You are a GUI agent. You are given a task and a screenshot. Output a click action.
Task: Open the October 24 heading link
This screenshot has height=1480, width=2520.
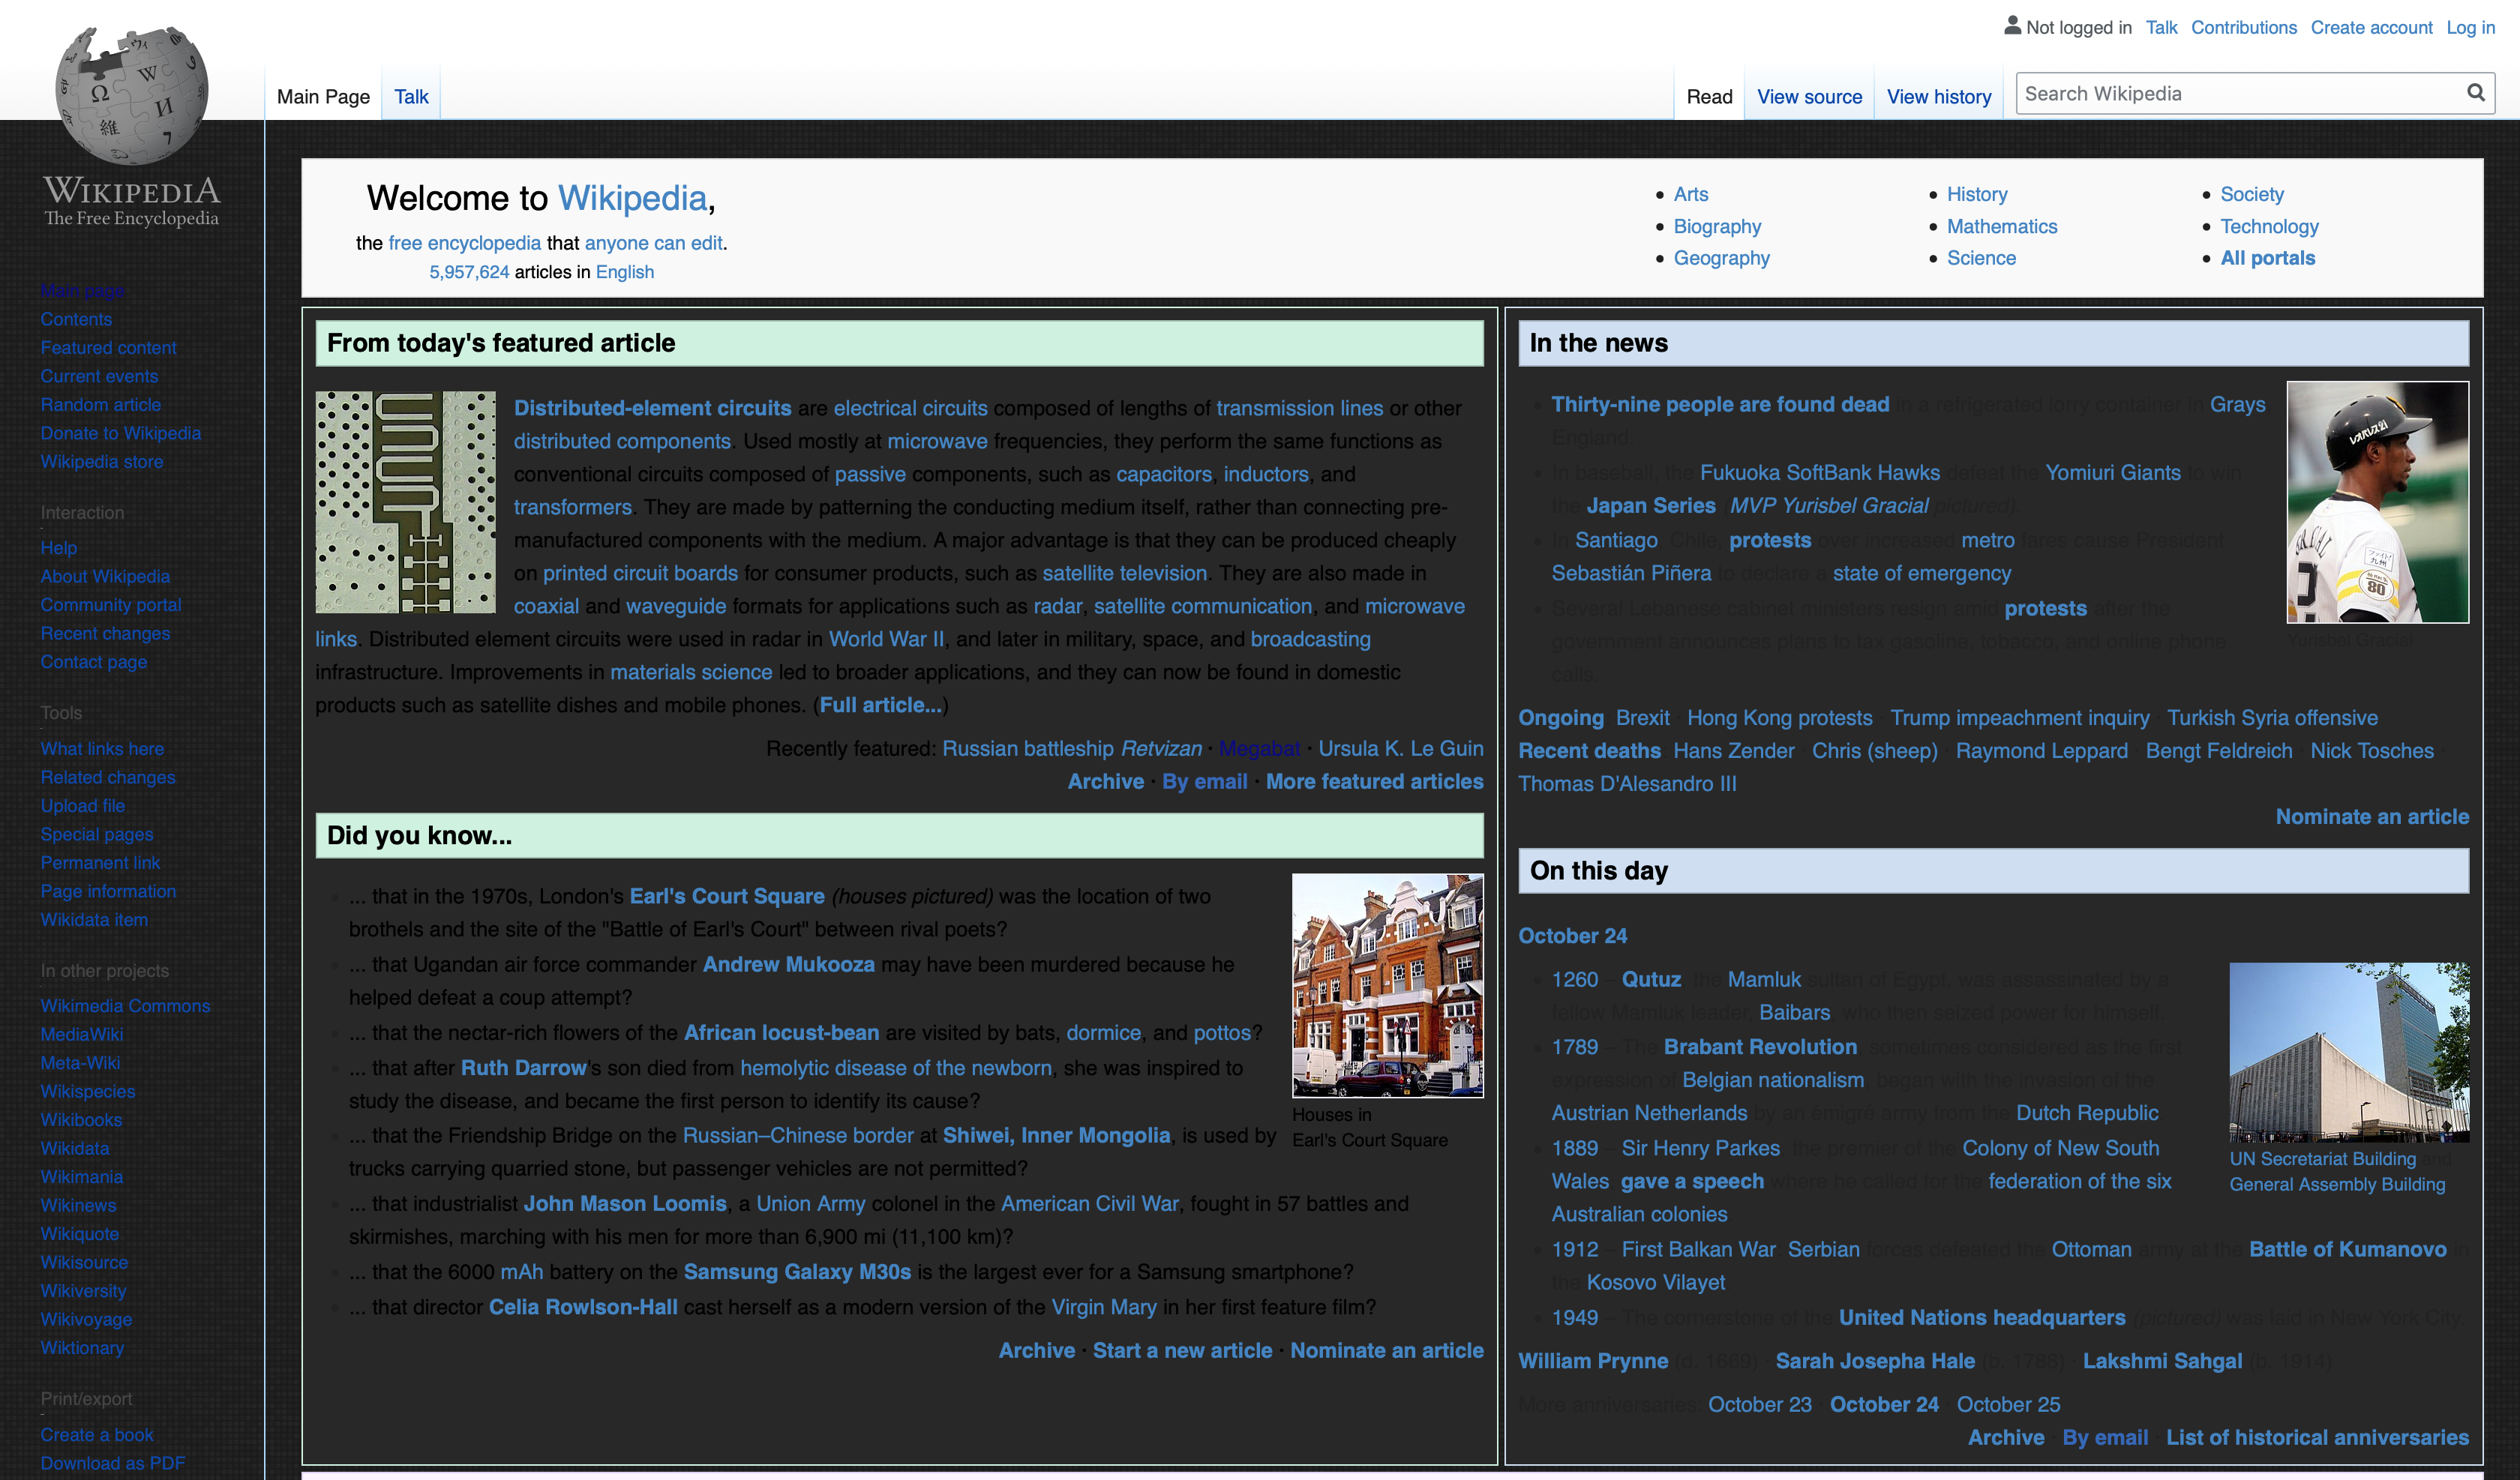[x=1572, y=936]
